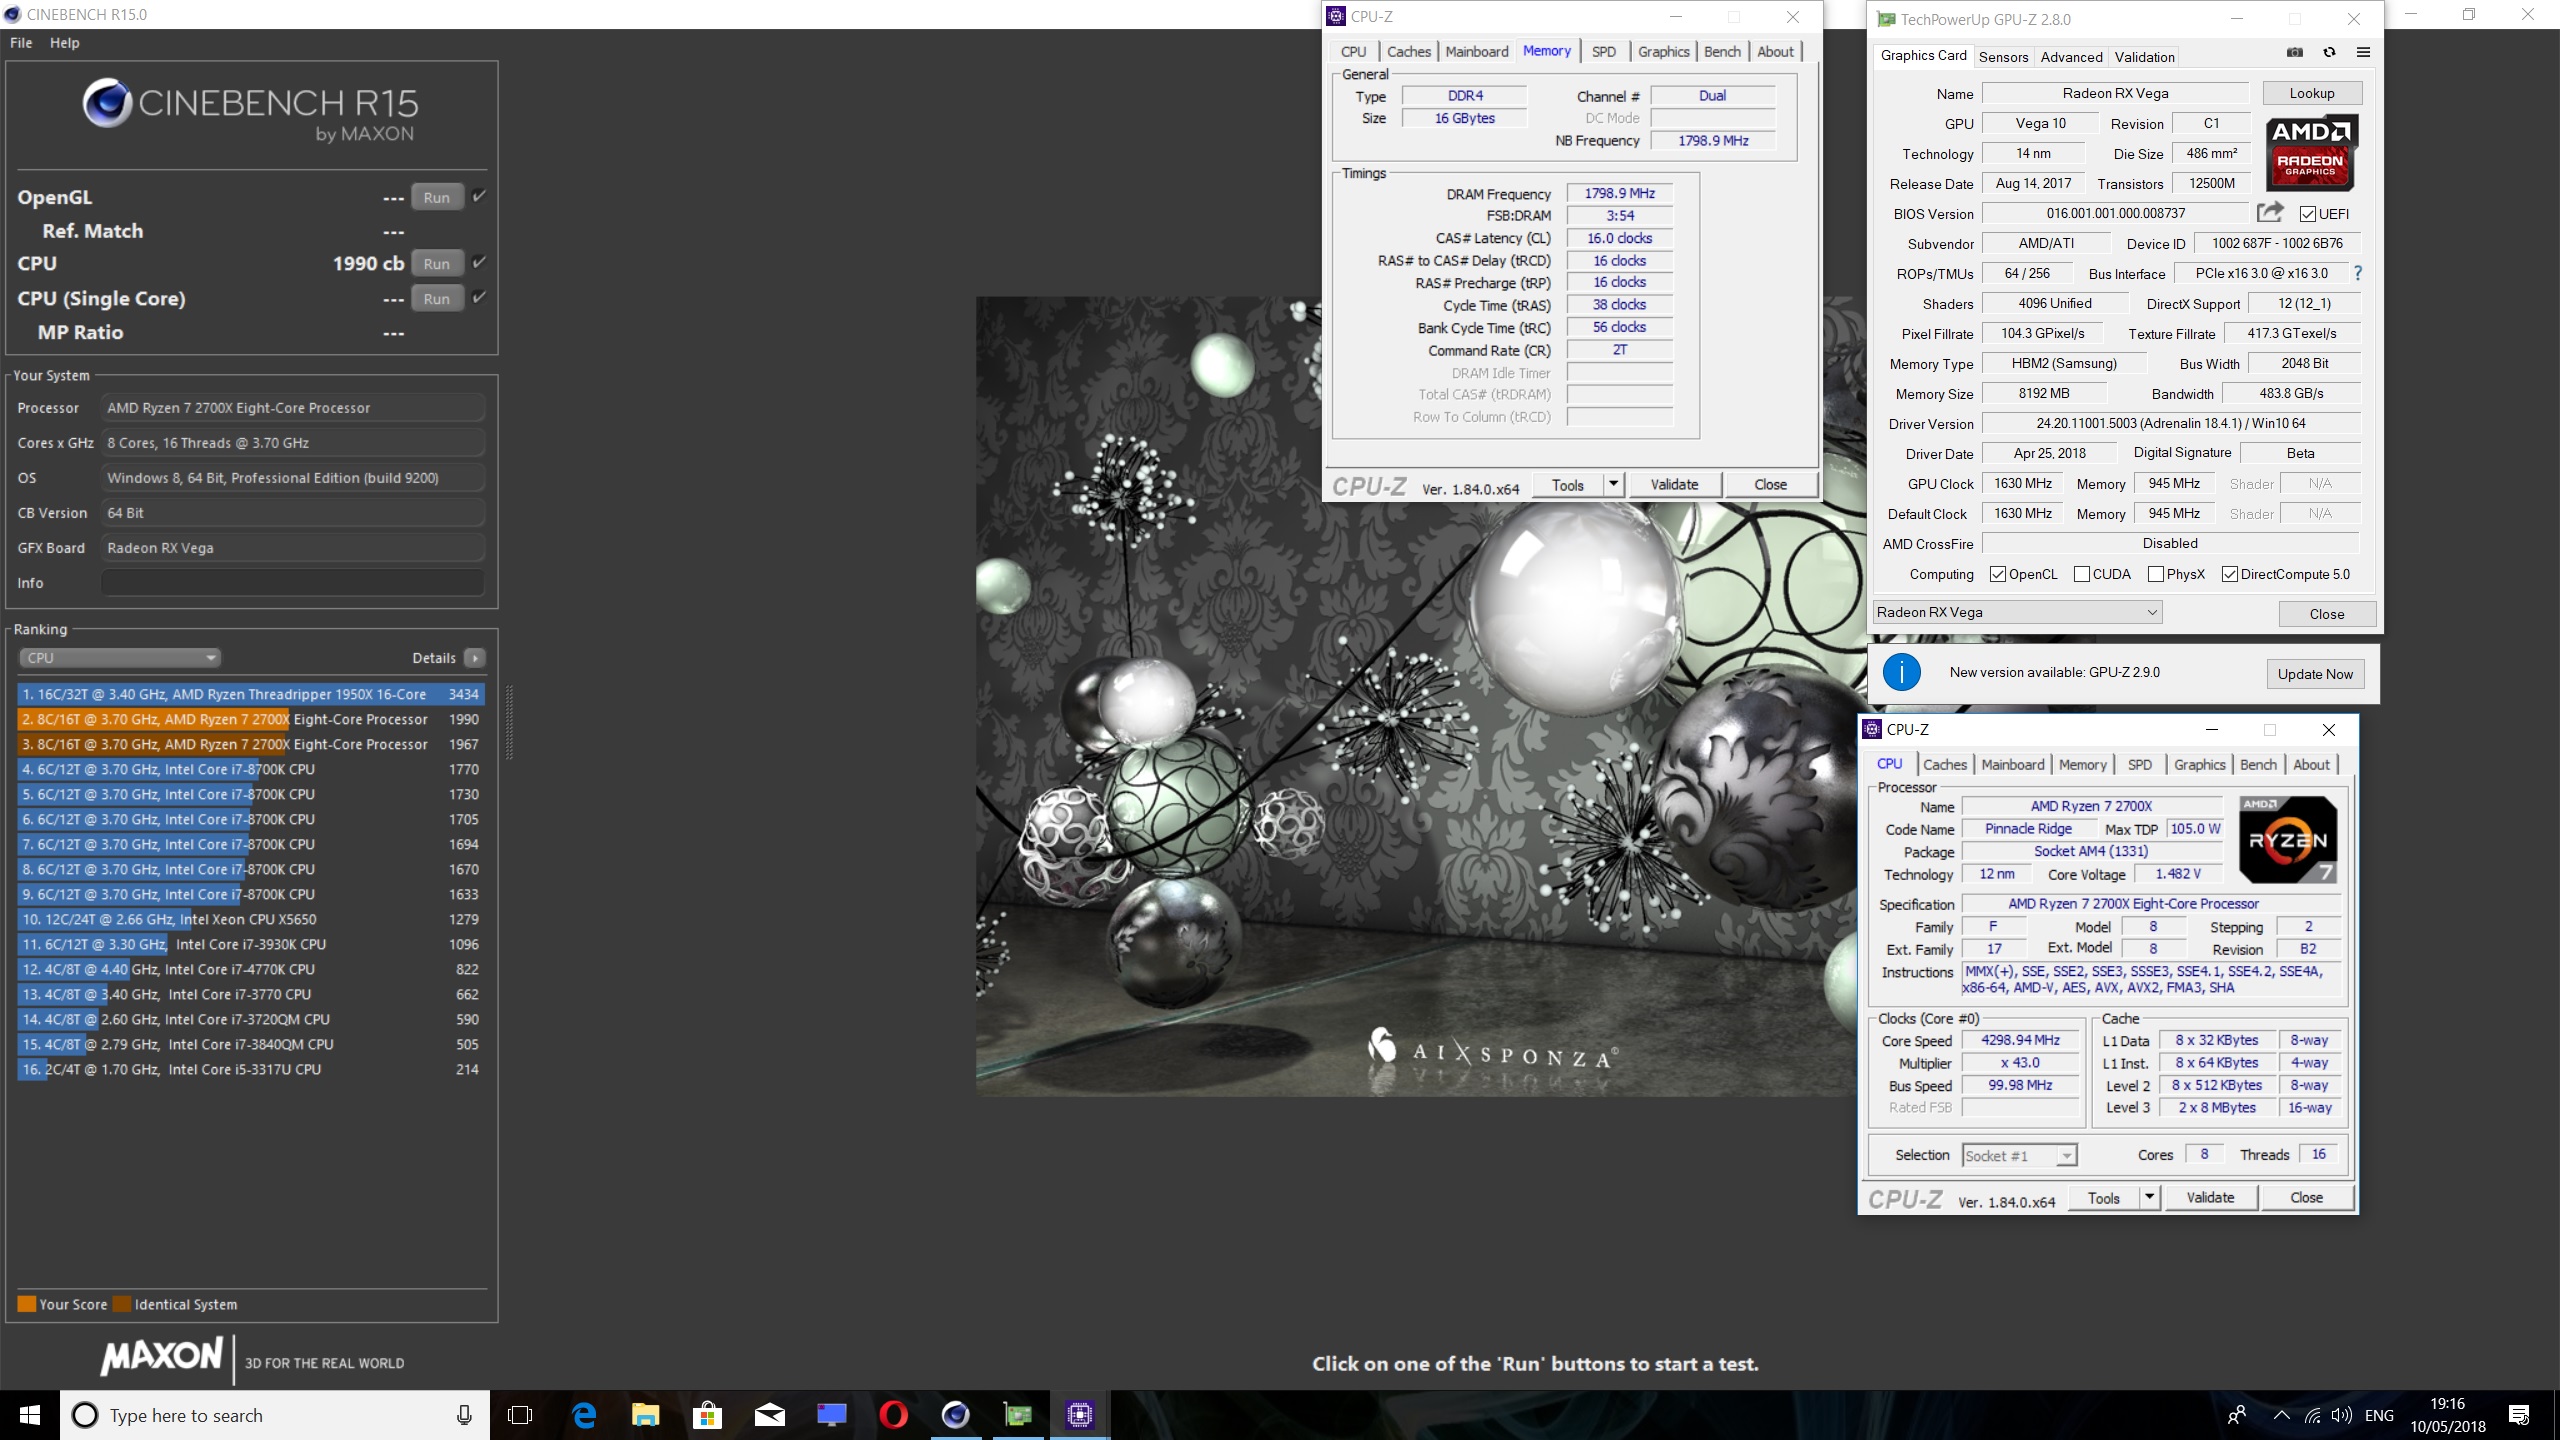Image resolution: width=2560 pixels, height=1440 pixels.
Task: Switch to Cinebench icon on taskbar
Action: (956, 1415)
